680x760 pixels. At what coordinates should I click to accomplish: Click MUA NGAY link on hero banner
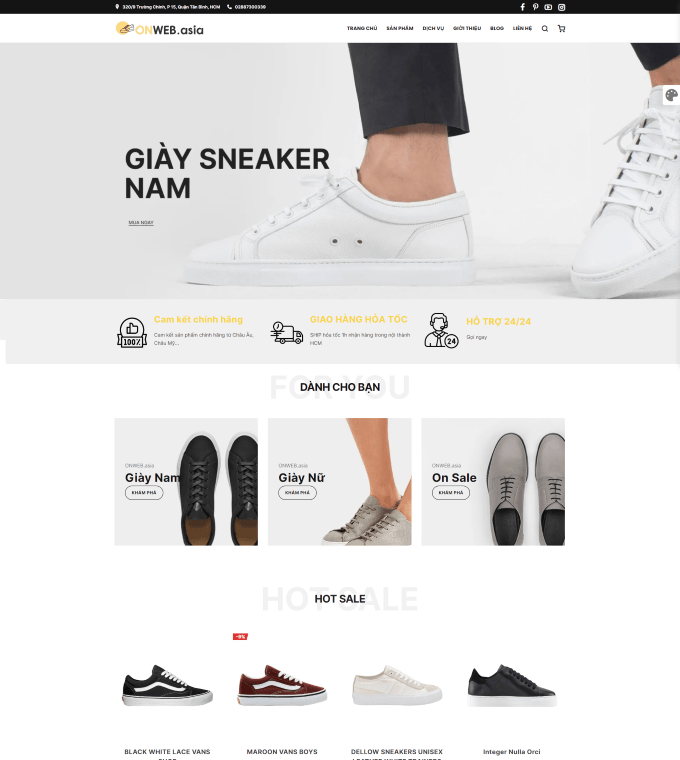pyautogui.click(x=141, y=222)
